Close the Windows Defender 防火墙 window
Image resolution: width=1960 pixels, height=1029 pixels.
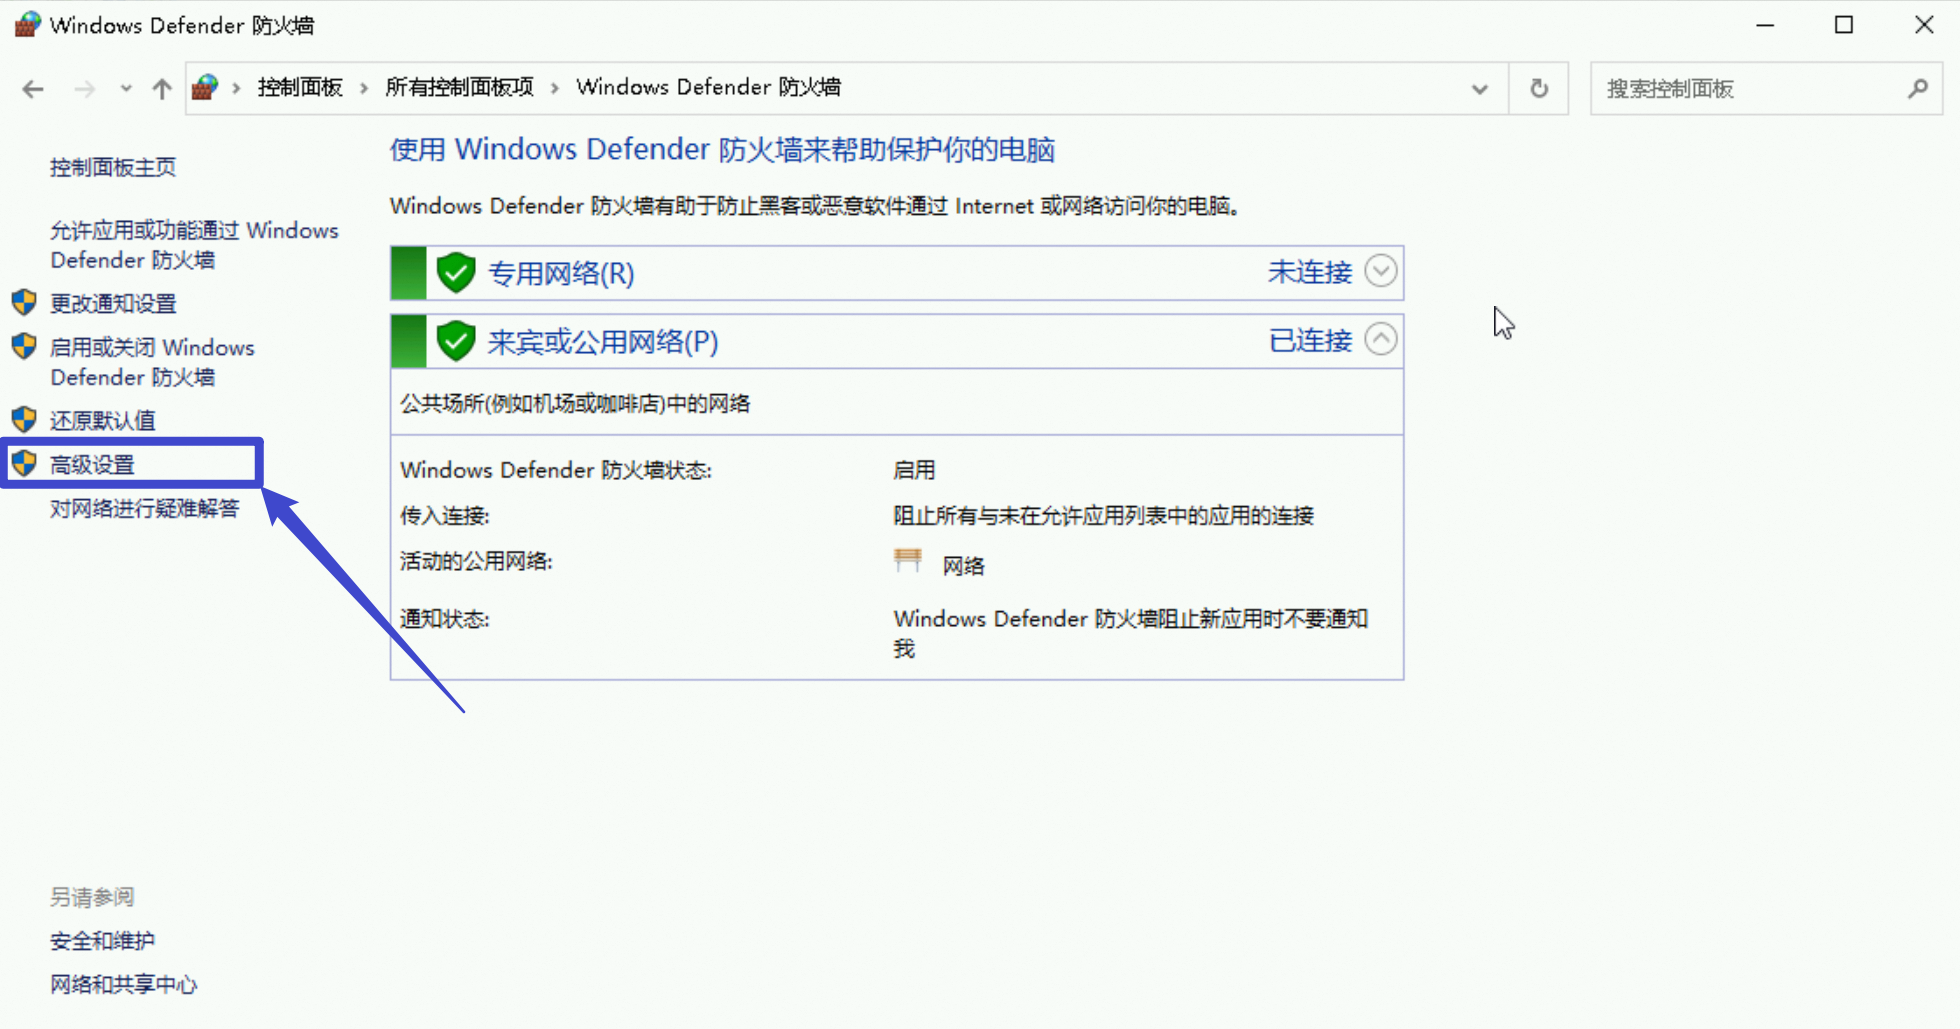1924,25
